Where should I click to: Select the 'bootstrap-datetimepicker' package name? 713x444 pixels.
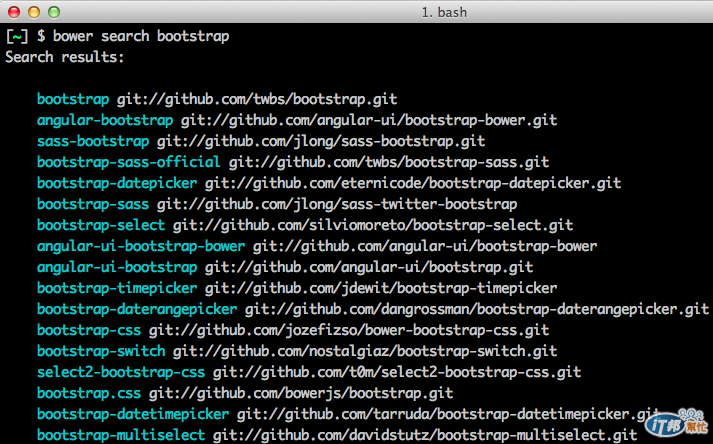(x=133, y=414)
